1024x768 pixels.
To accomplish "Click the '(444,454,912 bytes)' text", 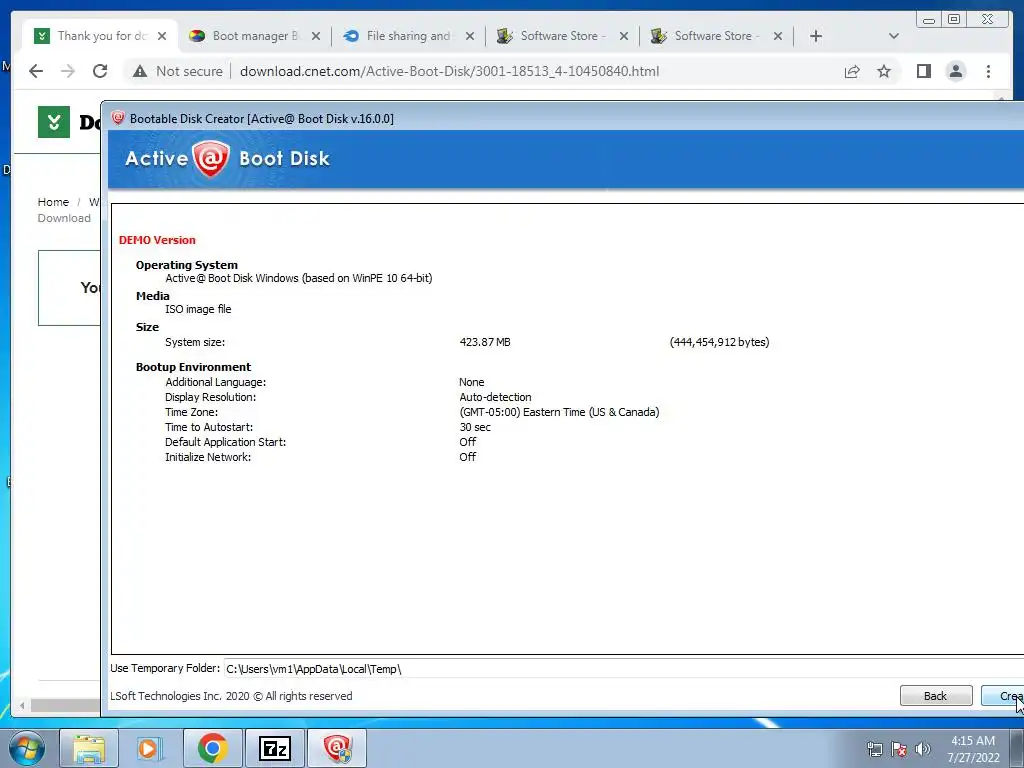I will coord(719,342).
